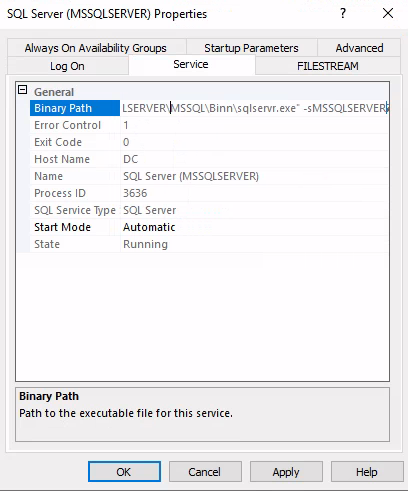Select the Process ID row

coord(209,193)
